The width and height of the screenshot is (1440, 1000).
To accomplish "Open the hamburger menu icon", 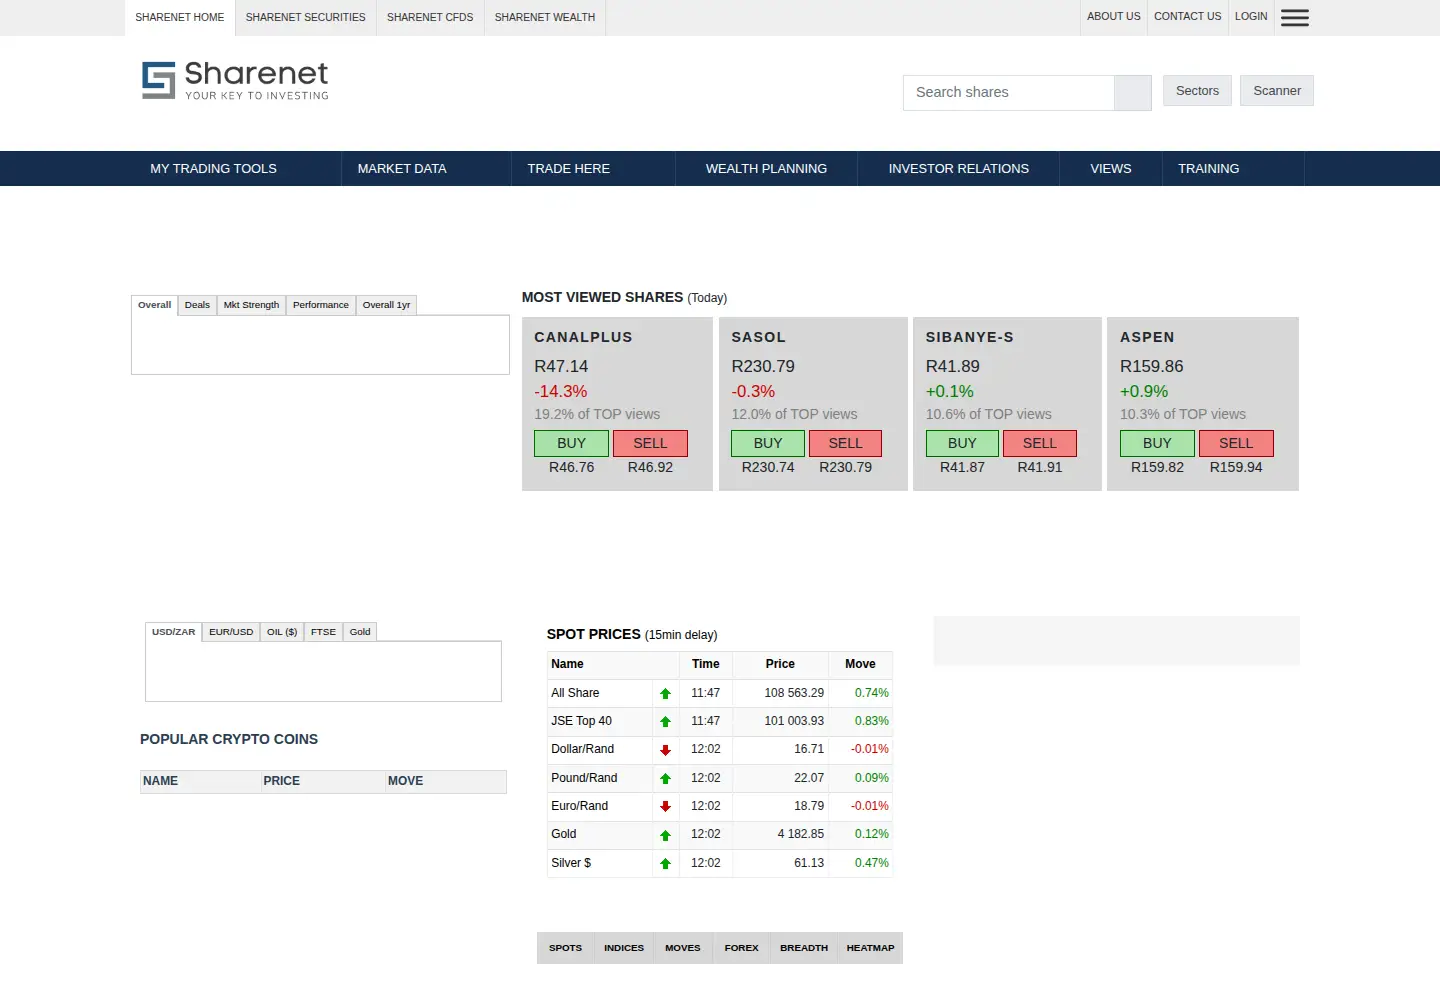I will [x=1294, y=17].
